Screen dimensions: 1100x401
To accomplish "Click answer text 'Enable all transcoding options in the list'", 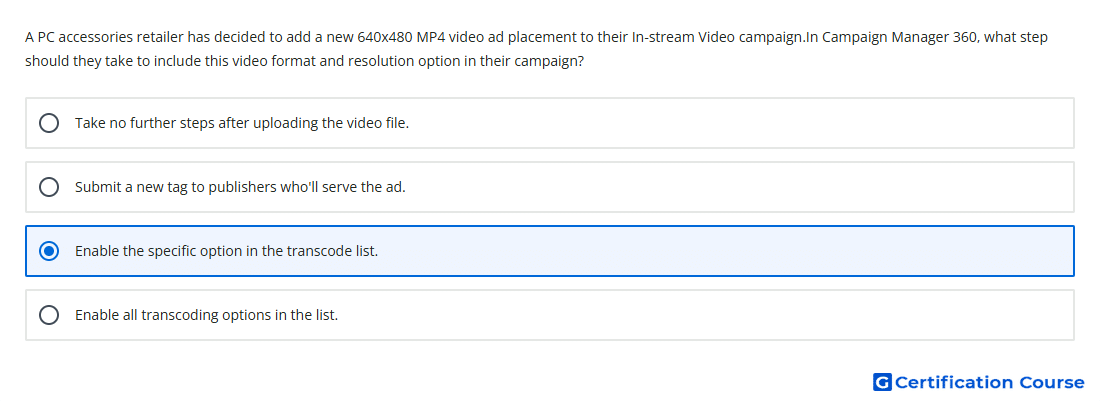I will tap(206, 315).
